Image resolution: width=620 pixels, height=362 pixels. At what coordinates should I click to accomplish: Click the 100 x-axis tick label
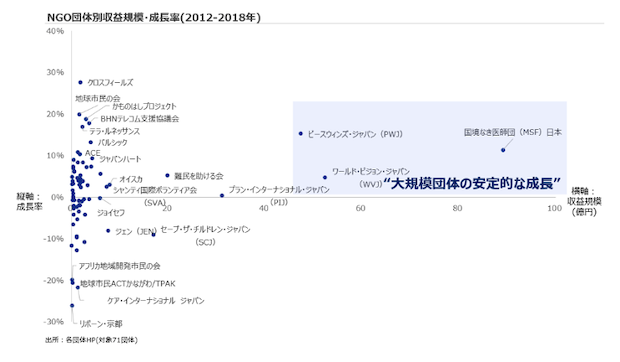(x=554, y=208)
